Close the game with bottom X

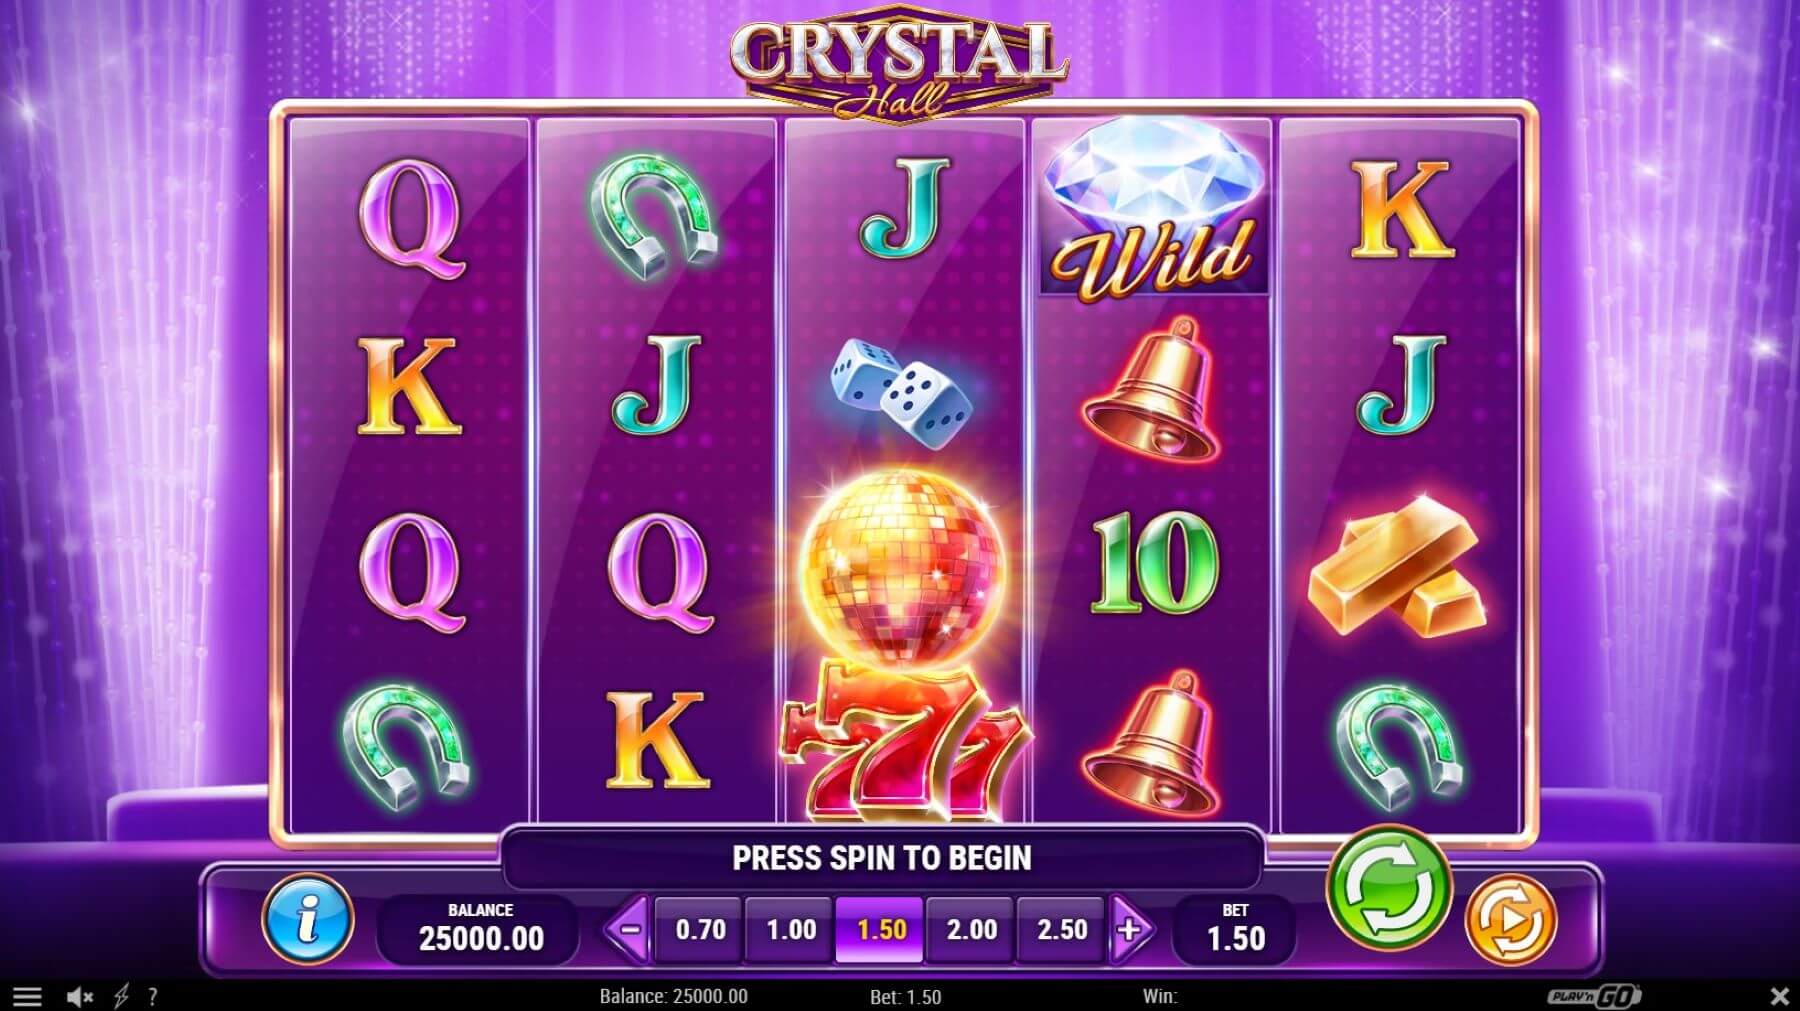pyautogui.click(x=1780, y=996)
